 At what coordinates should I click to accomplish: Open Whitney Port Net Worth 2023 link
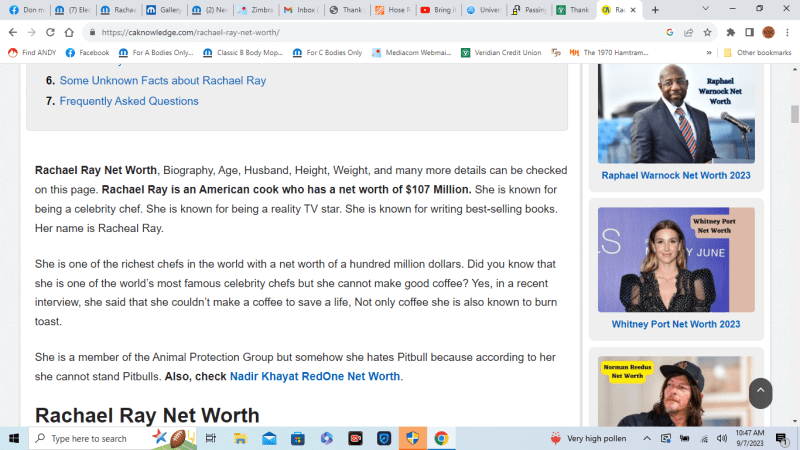[676, 324]
